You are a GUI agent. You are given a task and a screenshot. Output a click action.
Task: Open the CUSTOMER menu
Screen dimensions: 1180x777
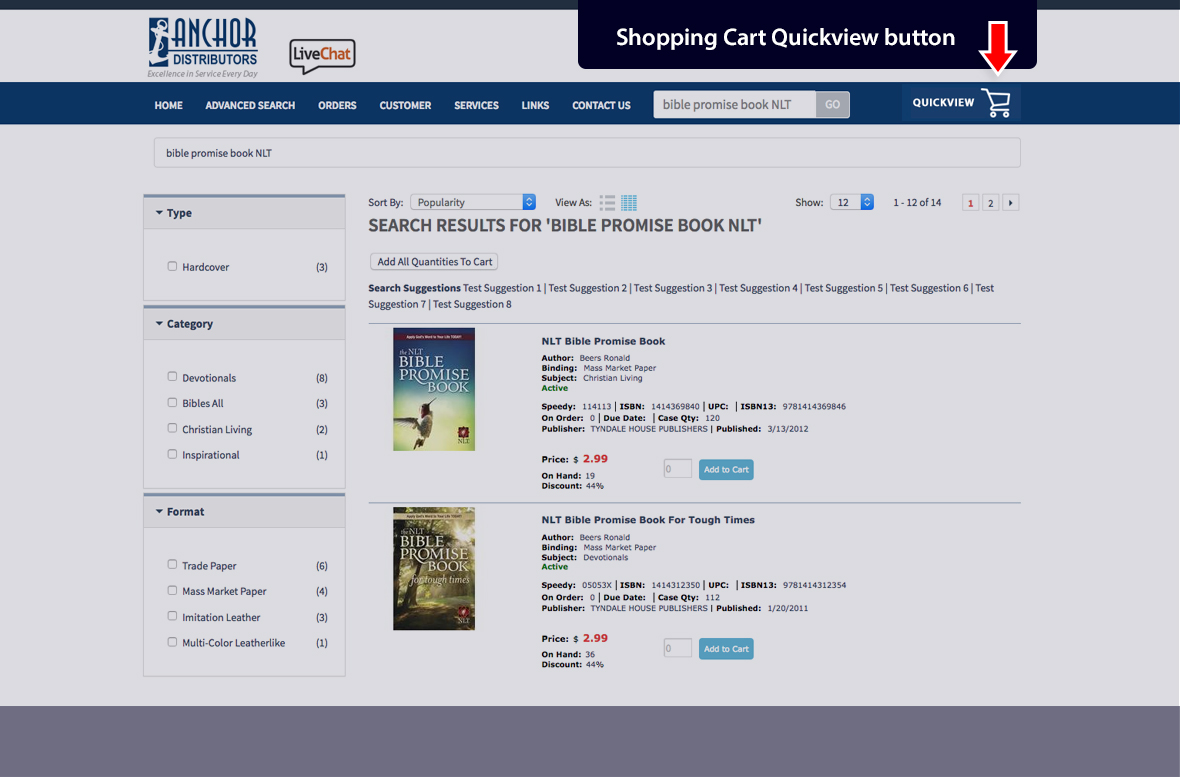click(x=405, y=105)
